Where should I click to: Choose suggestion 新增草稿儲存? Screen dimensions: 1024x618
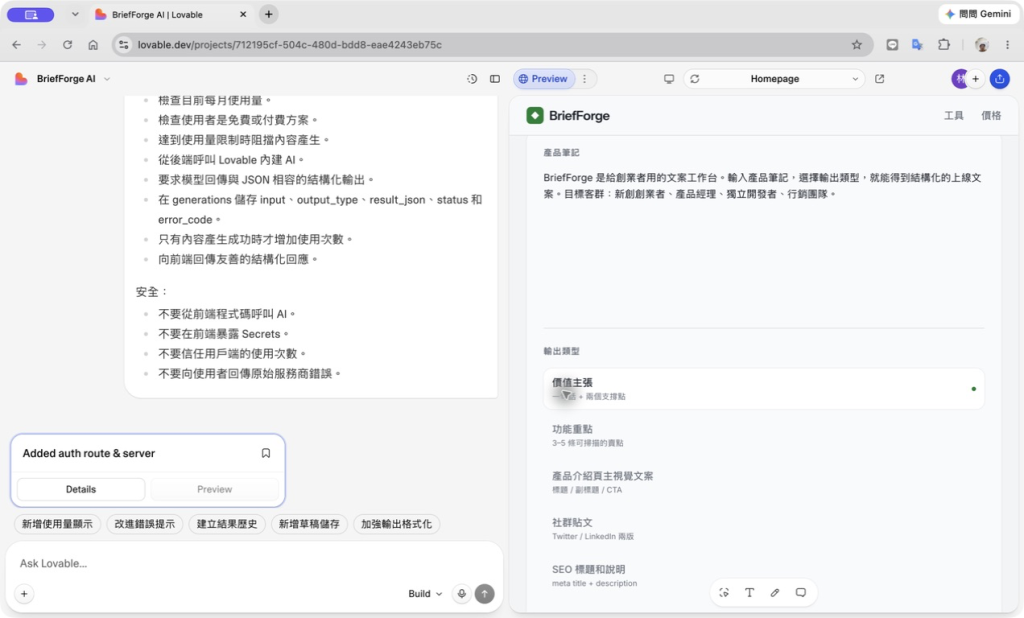point(309,524)
